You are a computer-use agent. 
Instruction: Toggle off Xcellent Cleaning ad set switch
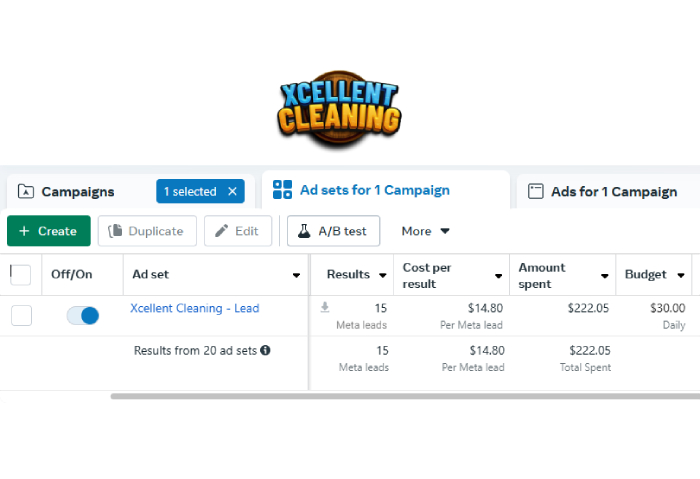point(83,316)
